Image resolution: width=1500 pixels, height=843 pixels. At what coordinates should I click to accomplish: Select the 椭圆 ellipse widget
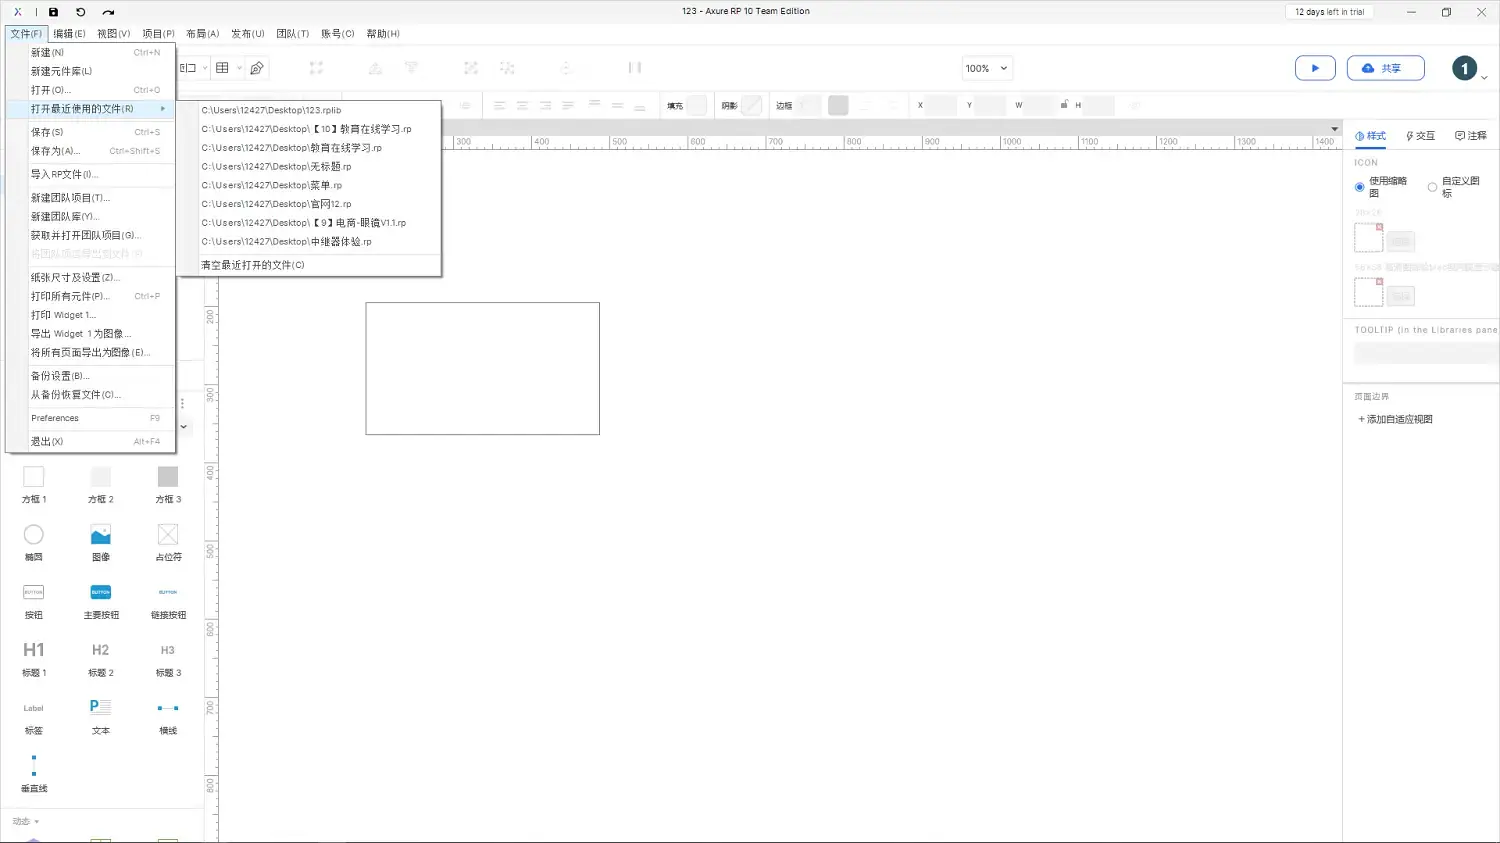pyautogui.click(x=34, y=541)
